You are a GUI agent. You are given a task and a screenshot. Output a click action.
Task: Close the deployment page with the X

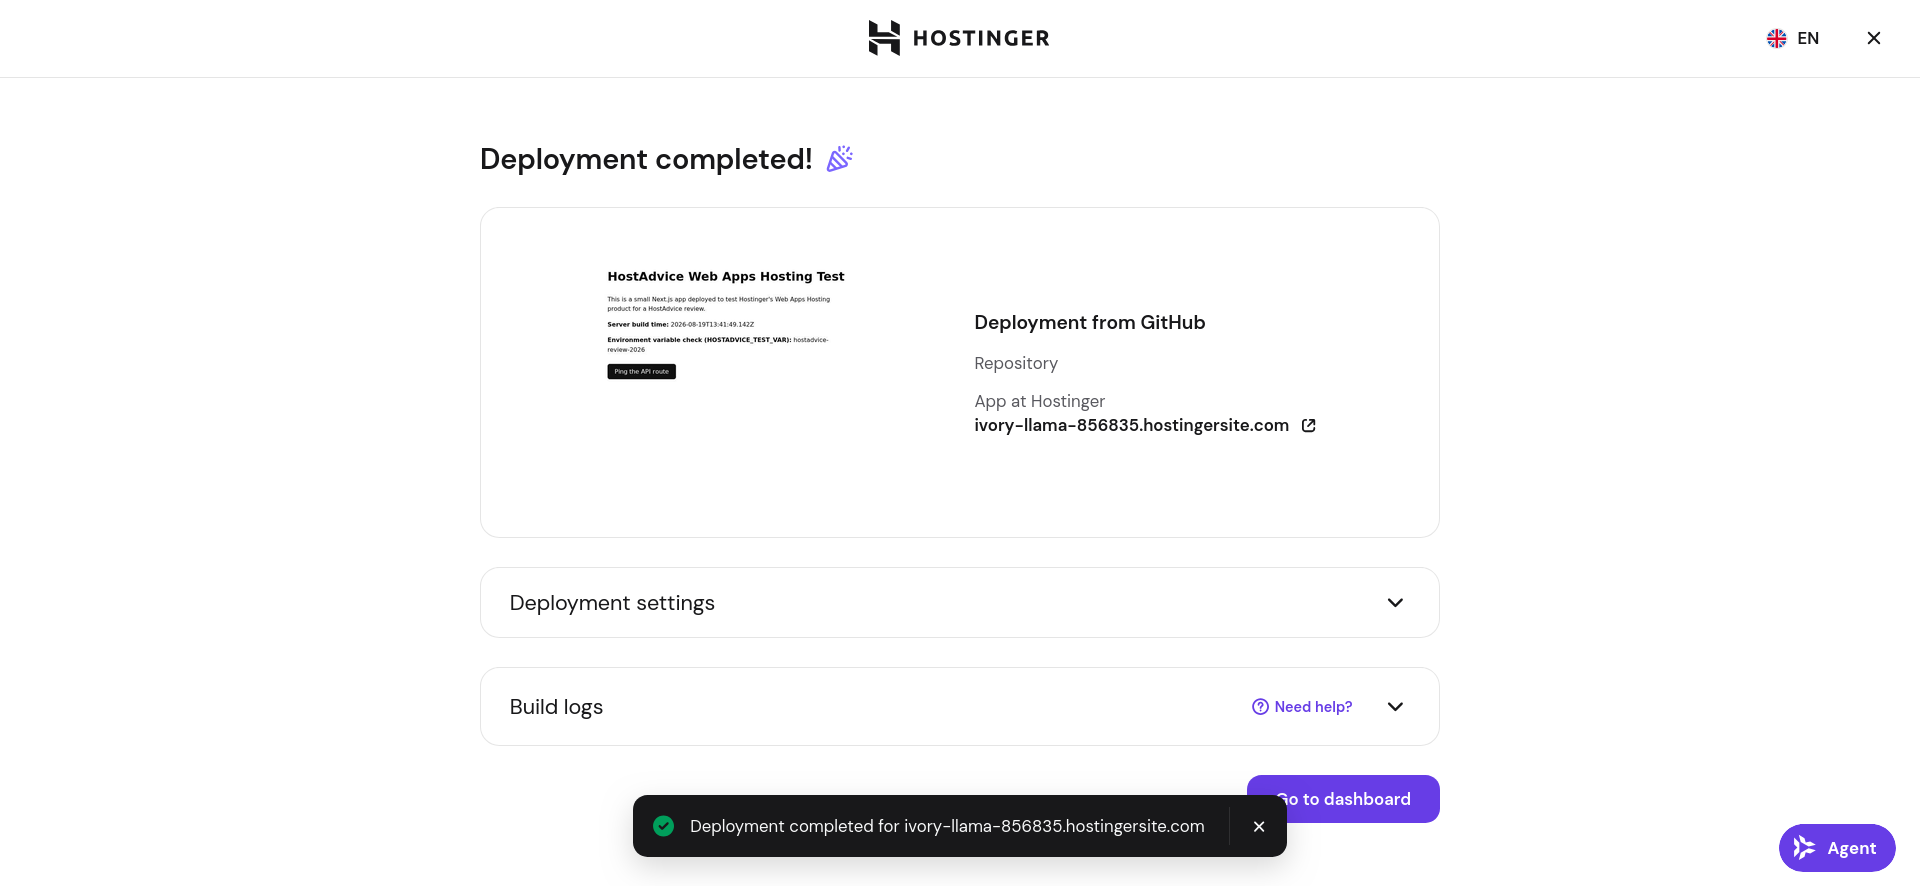[x=1874, y=38]
